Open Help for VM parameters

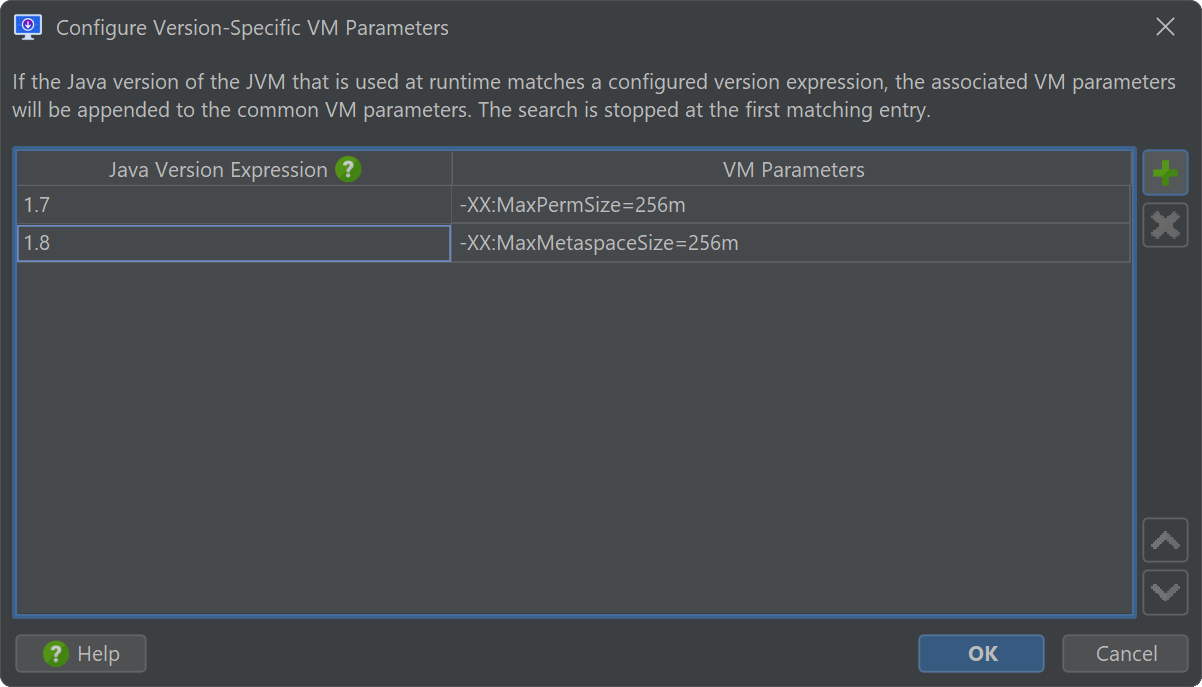tap(81, 654)
